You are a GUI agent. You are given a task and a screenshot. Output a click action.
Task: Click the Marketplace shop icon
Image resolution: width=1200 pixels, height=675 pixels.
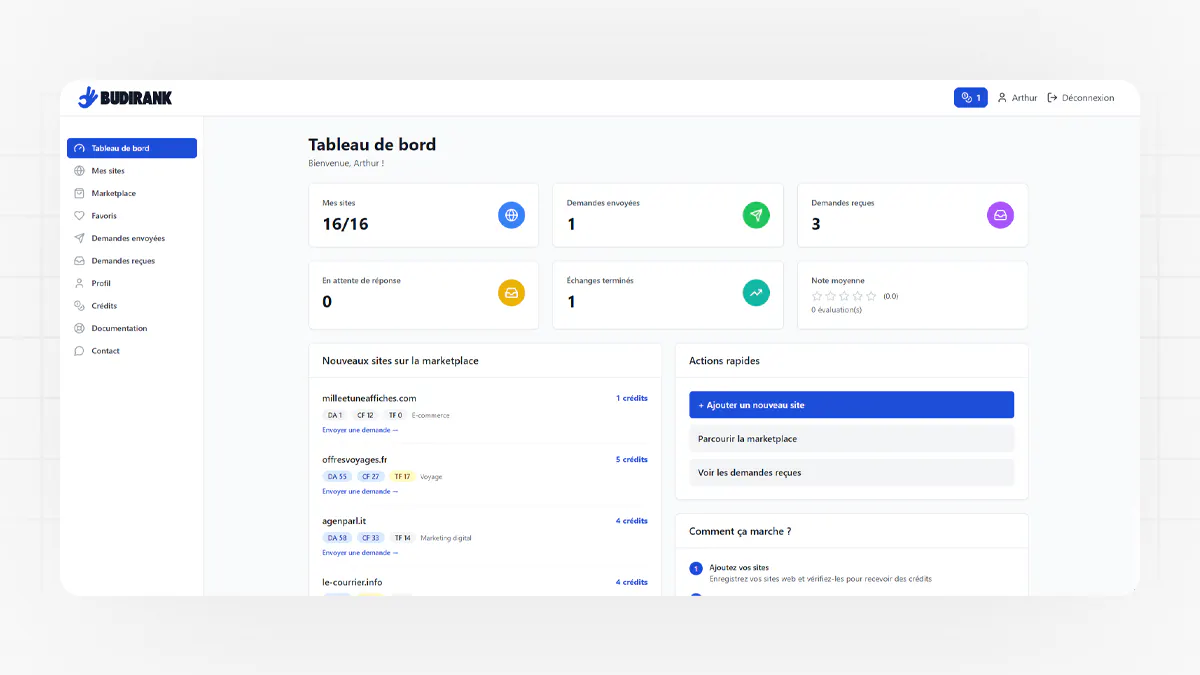coord(80,193)
